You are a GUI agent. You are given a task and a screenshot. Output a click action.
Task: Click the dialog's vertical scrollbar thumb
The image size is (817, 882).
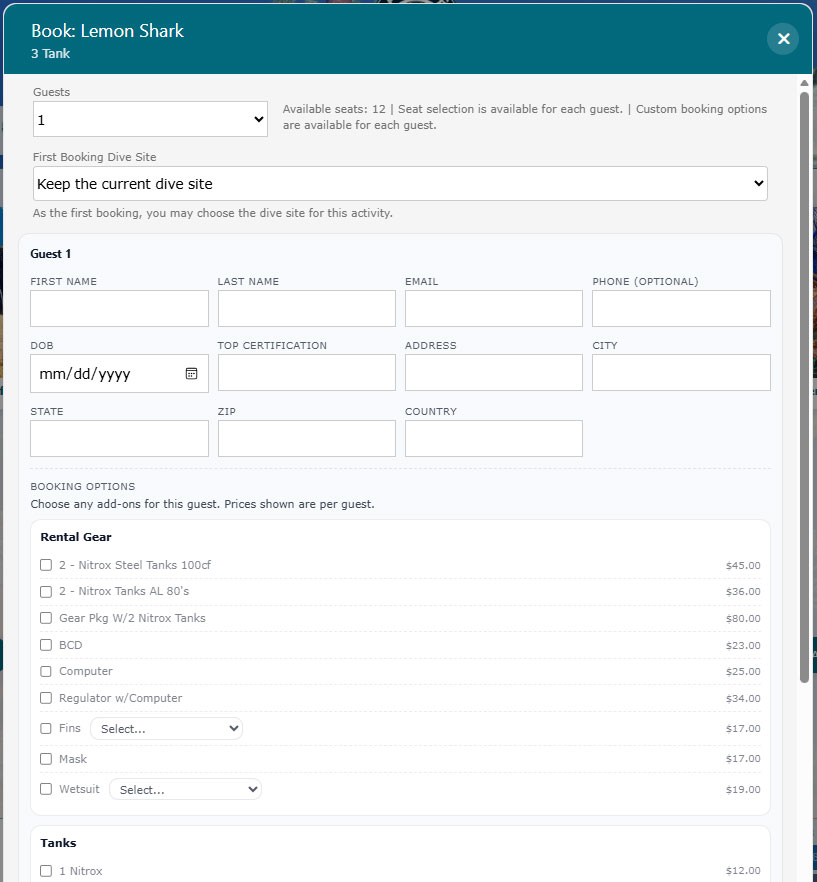pyautogui.click(x=805, y=388)
